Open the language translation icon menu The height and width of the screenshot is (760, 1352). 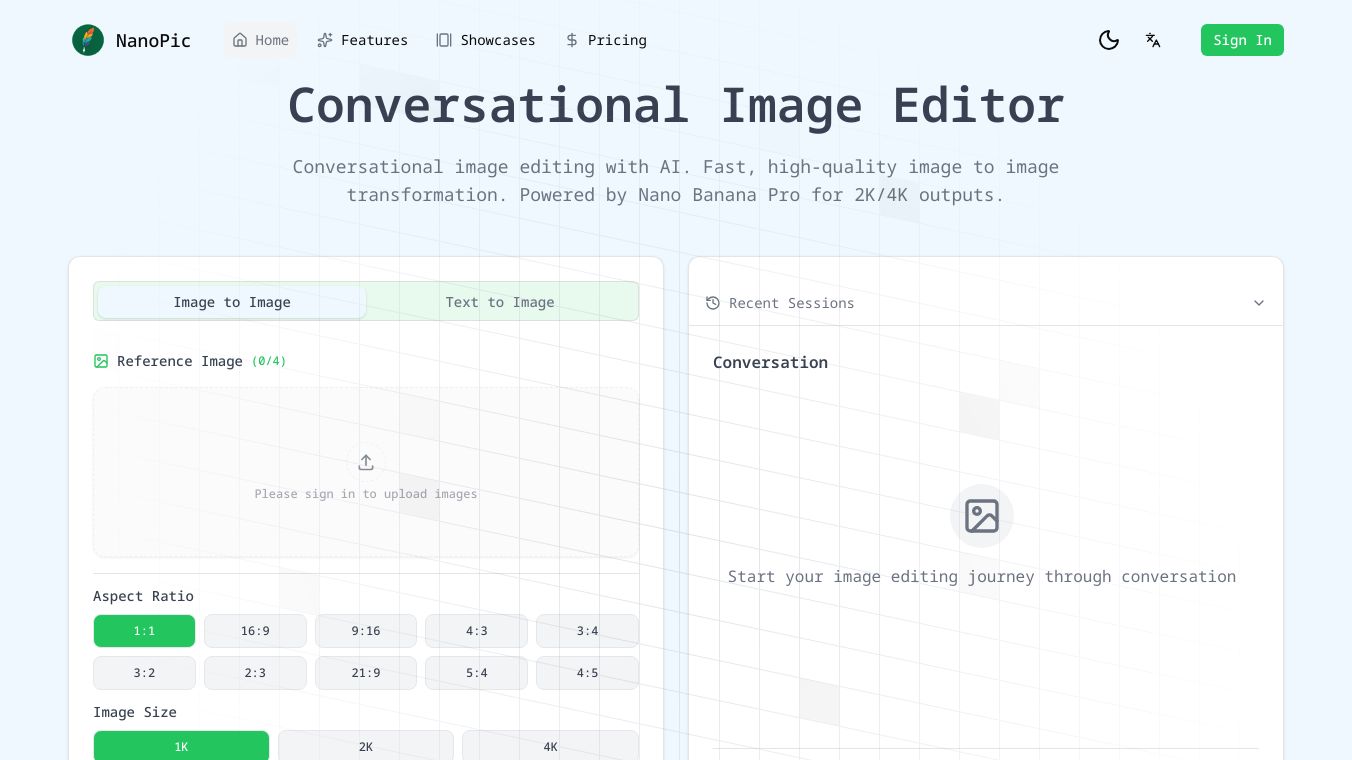click(1153, 40)
